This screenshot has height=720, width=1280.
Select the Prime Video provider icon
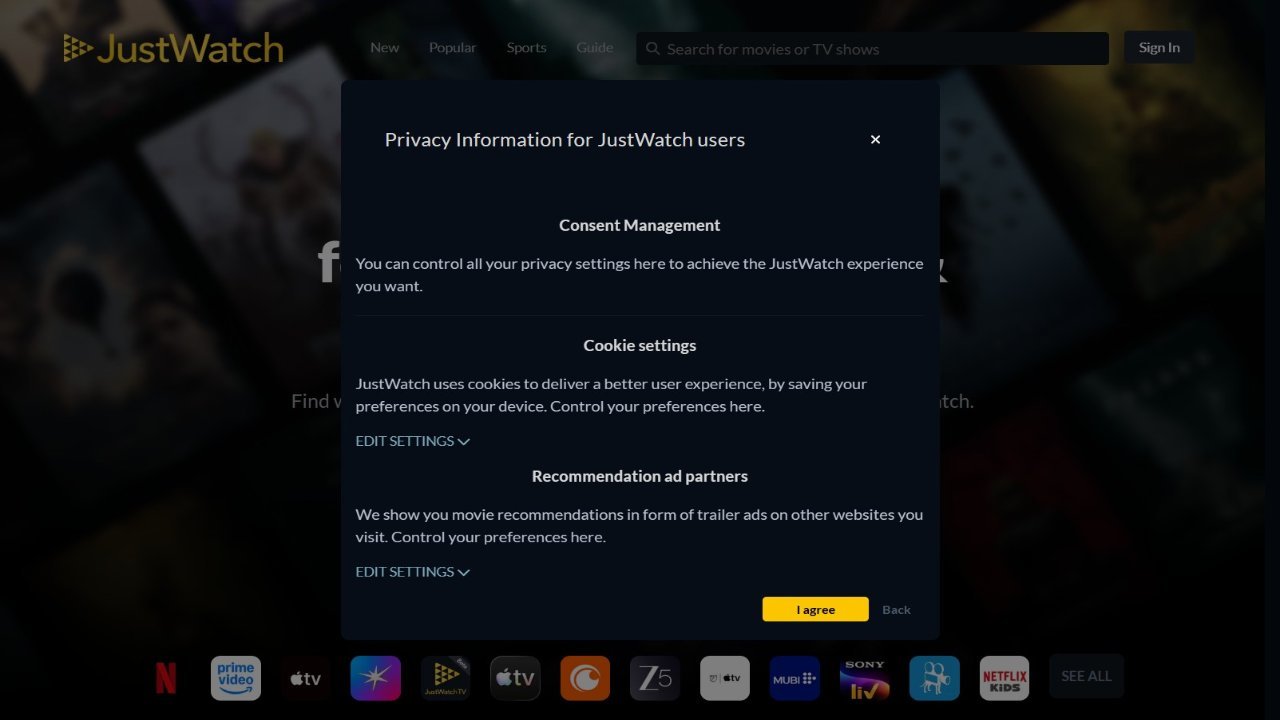[x=236, y=678]
